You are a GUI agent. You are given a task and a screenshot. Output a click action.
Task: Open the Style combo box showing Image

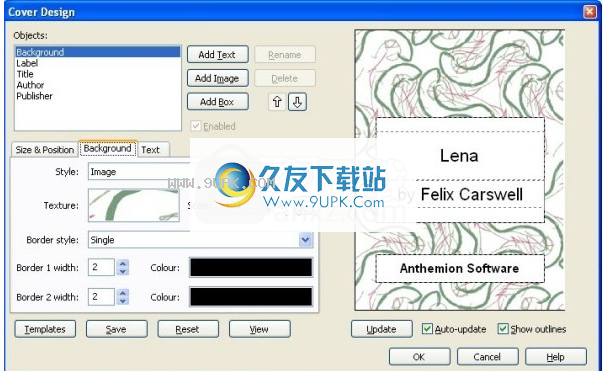(x=139, y=172)
